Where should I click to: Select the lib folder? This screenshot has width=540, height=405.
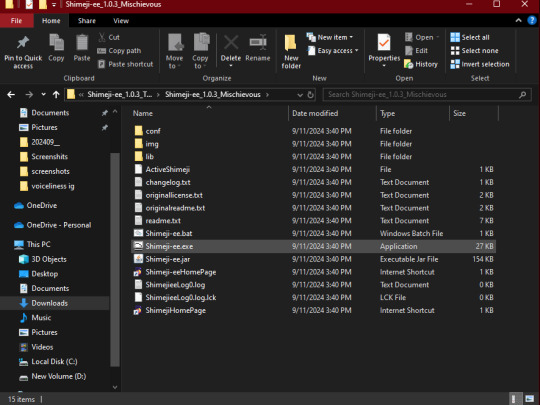(x=313, y=157)
